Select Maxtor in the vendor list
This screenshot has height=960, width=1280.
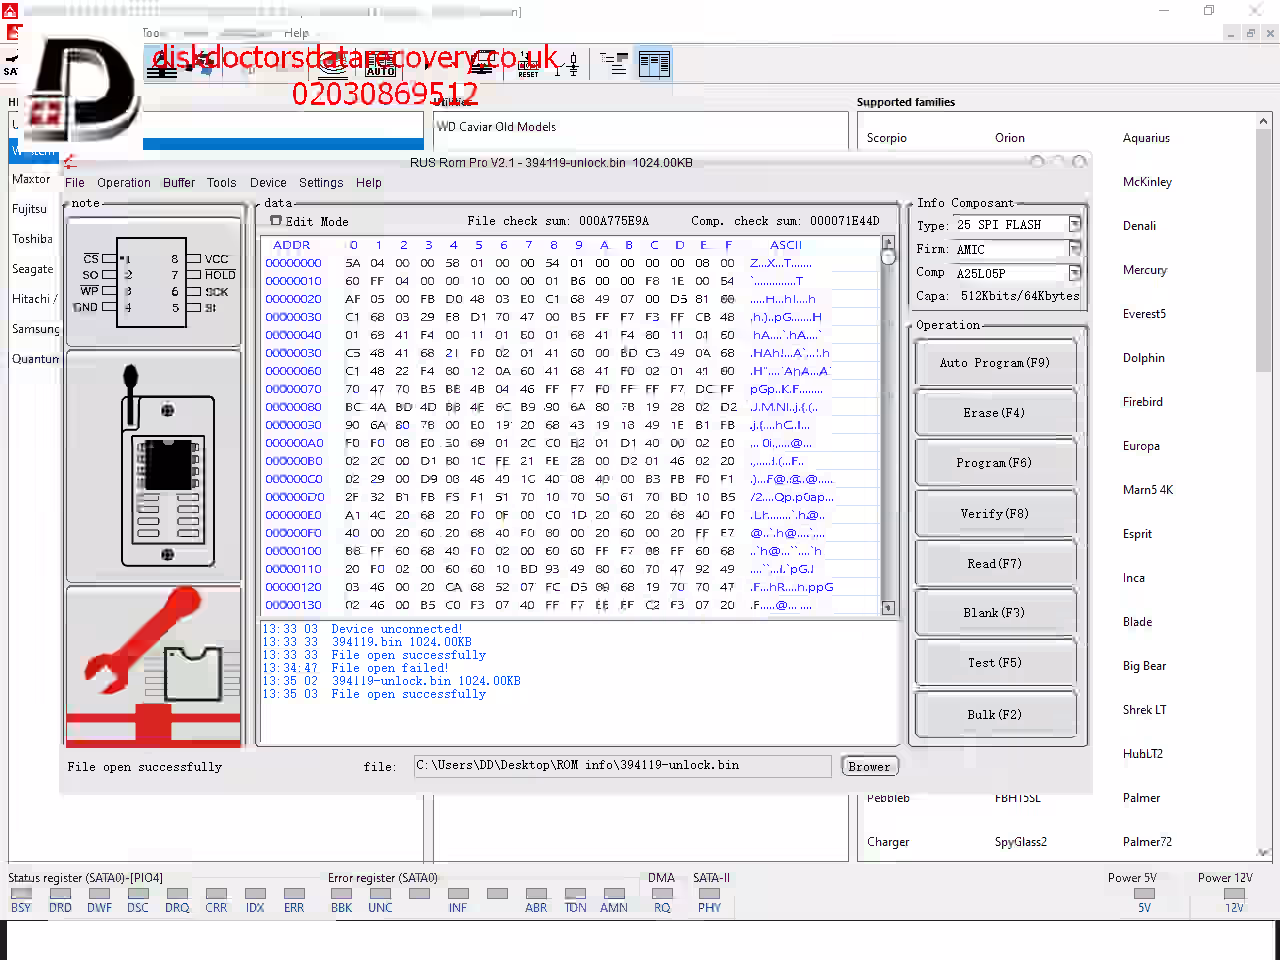(31, 179)
